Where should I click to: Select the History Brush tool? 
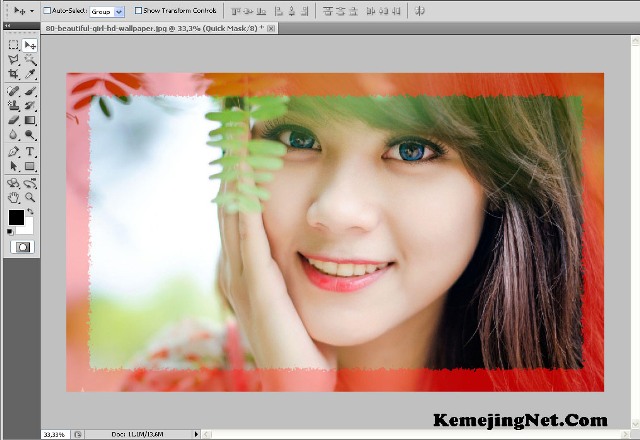point(30,105)
